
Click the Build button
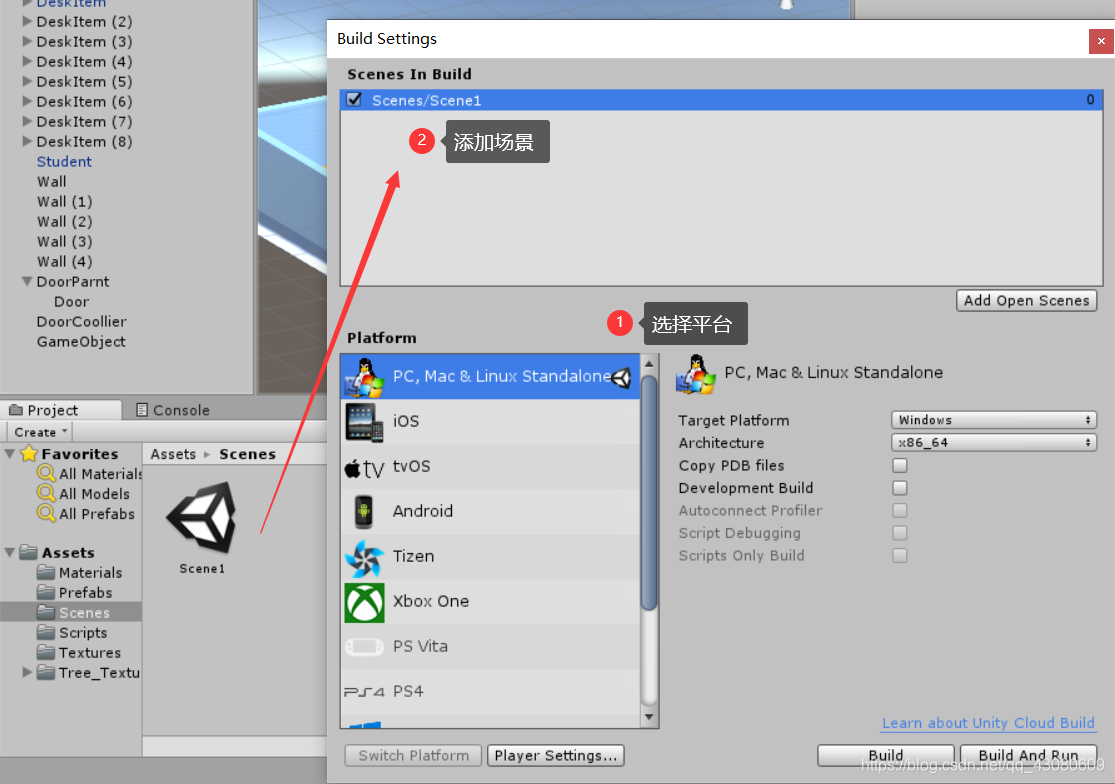pos(885,756)
